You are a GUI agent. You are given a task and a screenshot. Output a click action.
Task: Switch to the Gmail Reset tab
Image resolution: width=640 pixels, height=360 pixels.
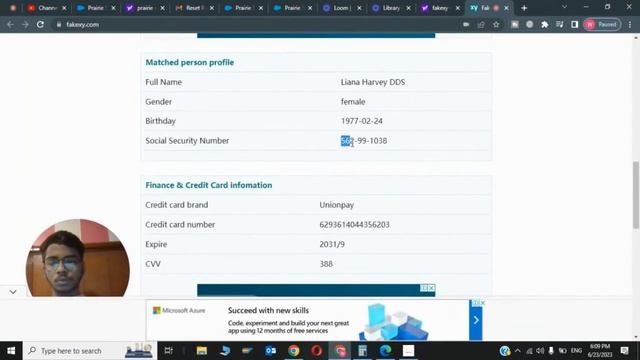[x=195, y=8]
